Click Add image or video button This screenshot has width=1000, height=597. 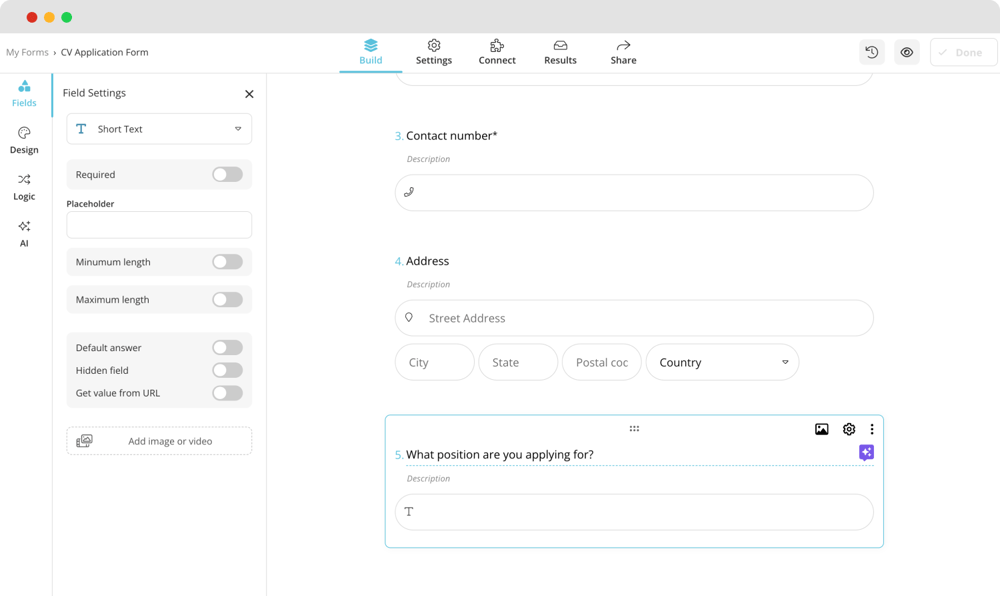159,441
